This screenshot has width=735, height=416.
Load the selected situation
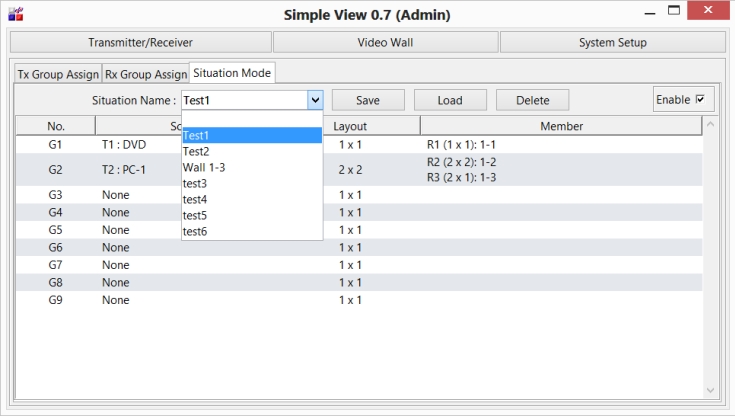[449, 100]
